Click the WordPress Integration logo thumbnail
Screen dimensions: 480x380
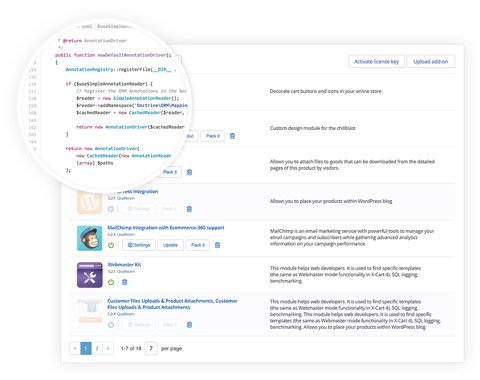click(x=90, y=202)
